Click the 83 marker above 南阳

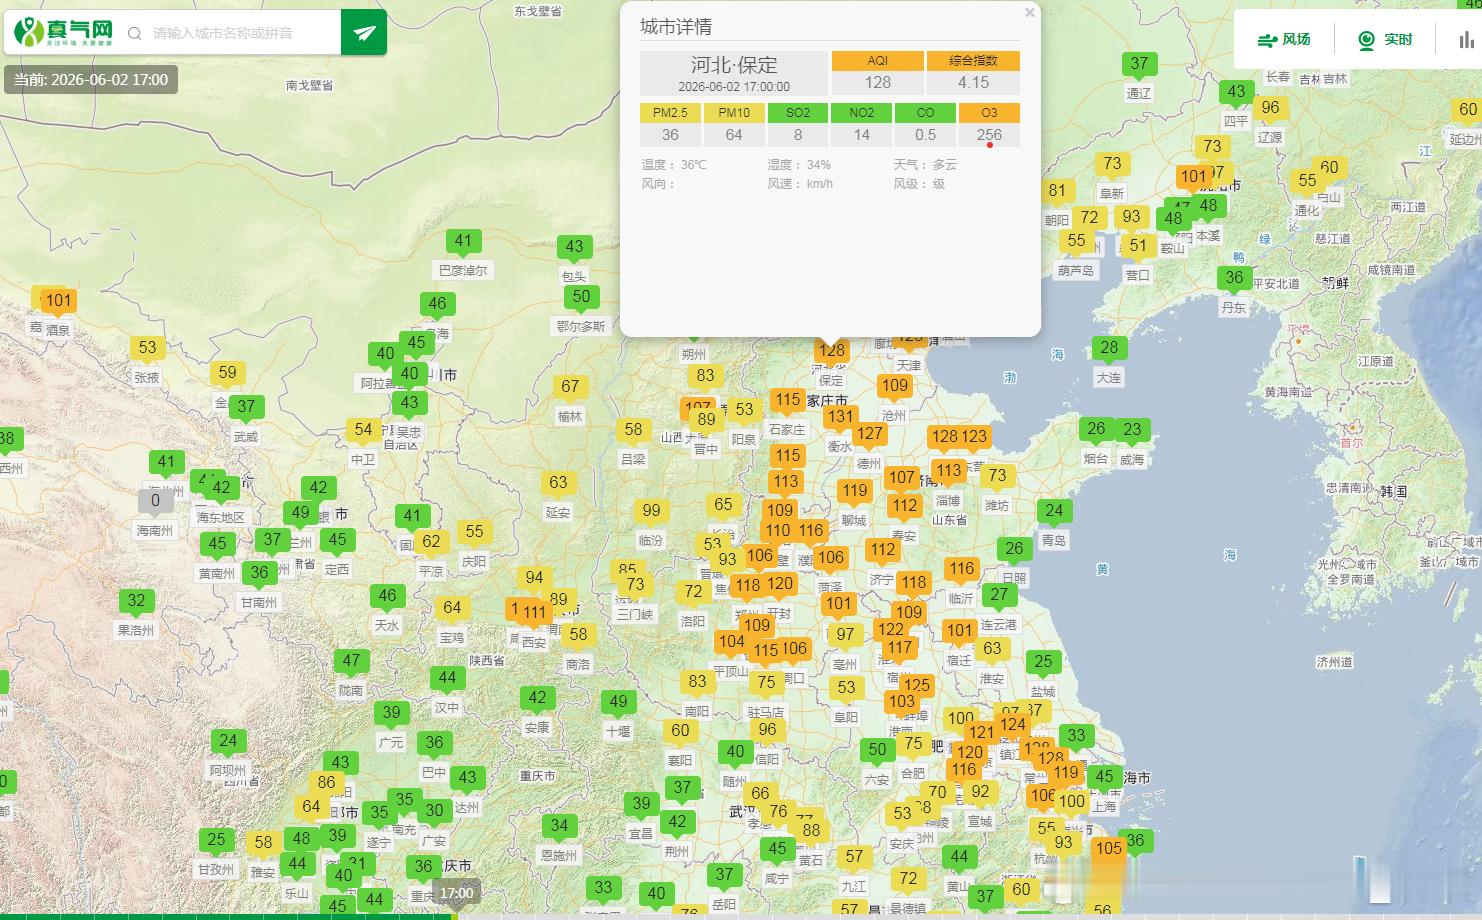pos(697,682)
